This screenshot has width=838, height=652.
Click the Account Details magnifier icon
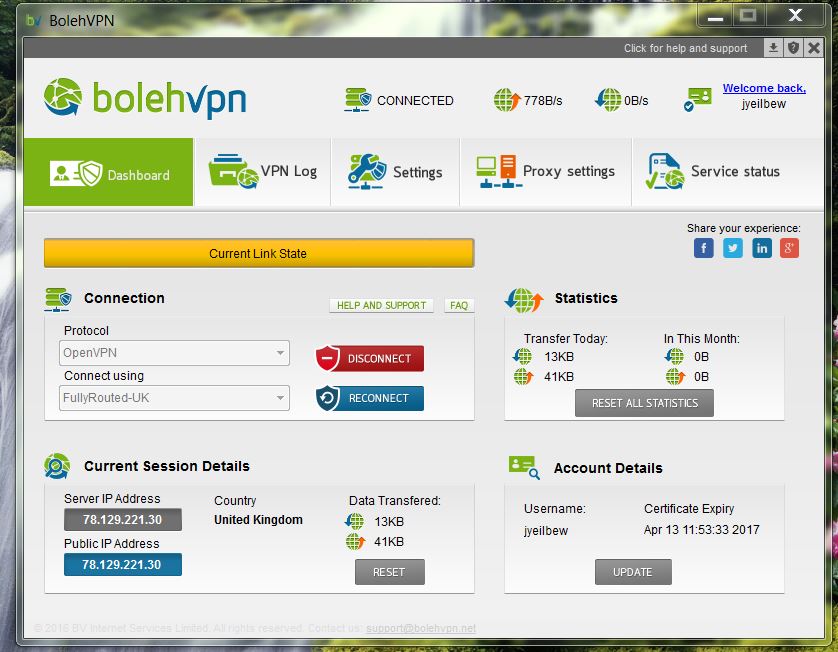[x=524, y=468]
